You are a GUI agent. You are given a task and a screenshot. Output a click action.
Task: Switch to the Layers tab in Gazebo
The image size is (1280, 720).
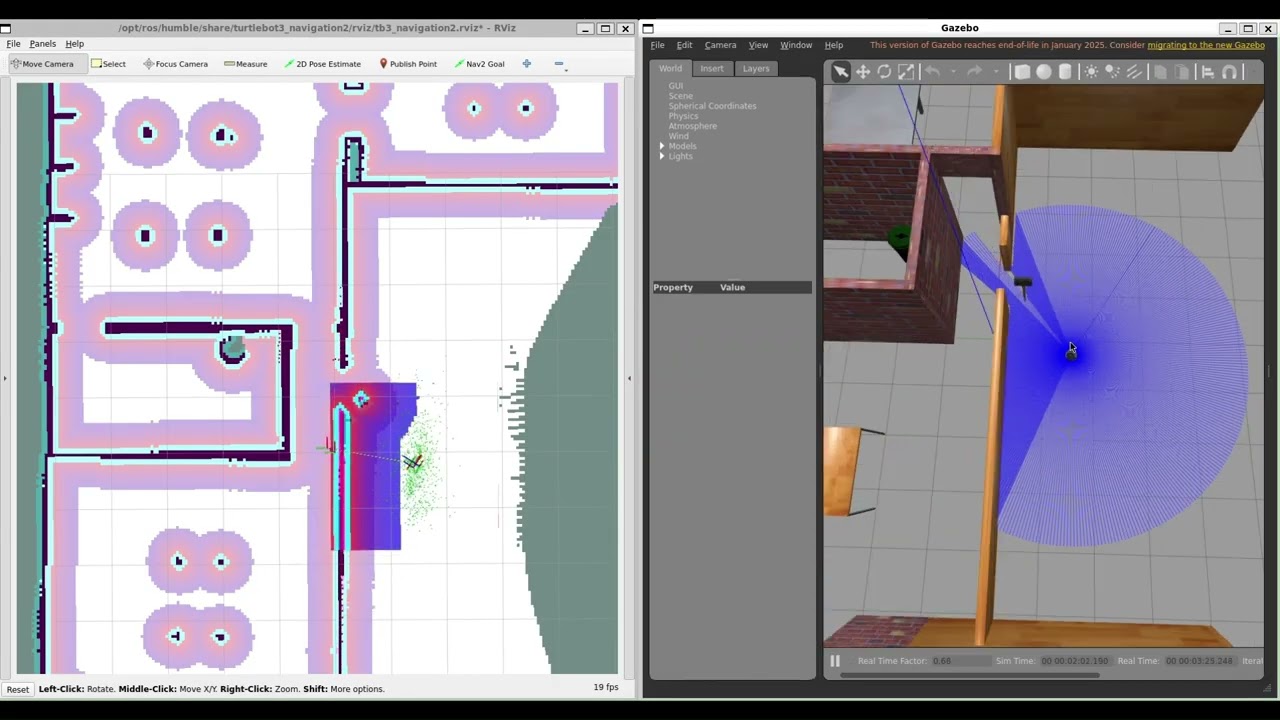[x=756, y=68]
